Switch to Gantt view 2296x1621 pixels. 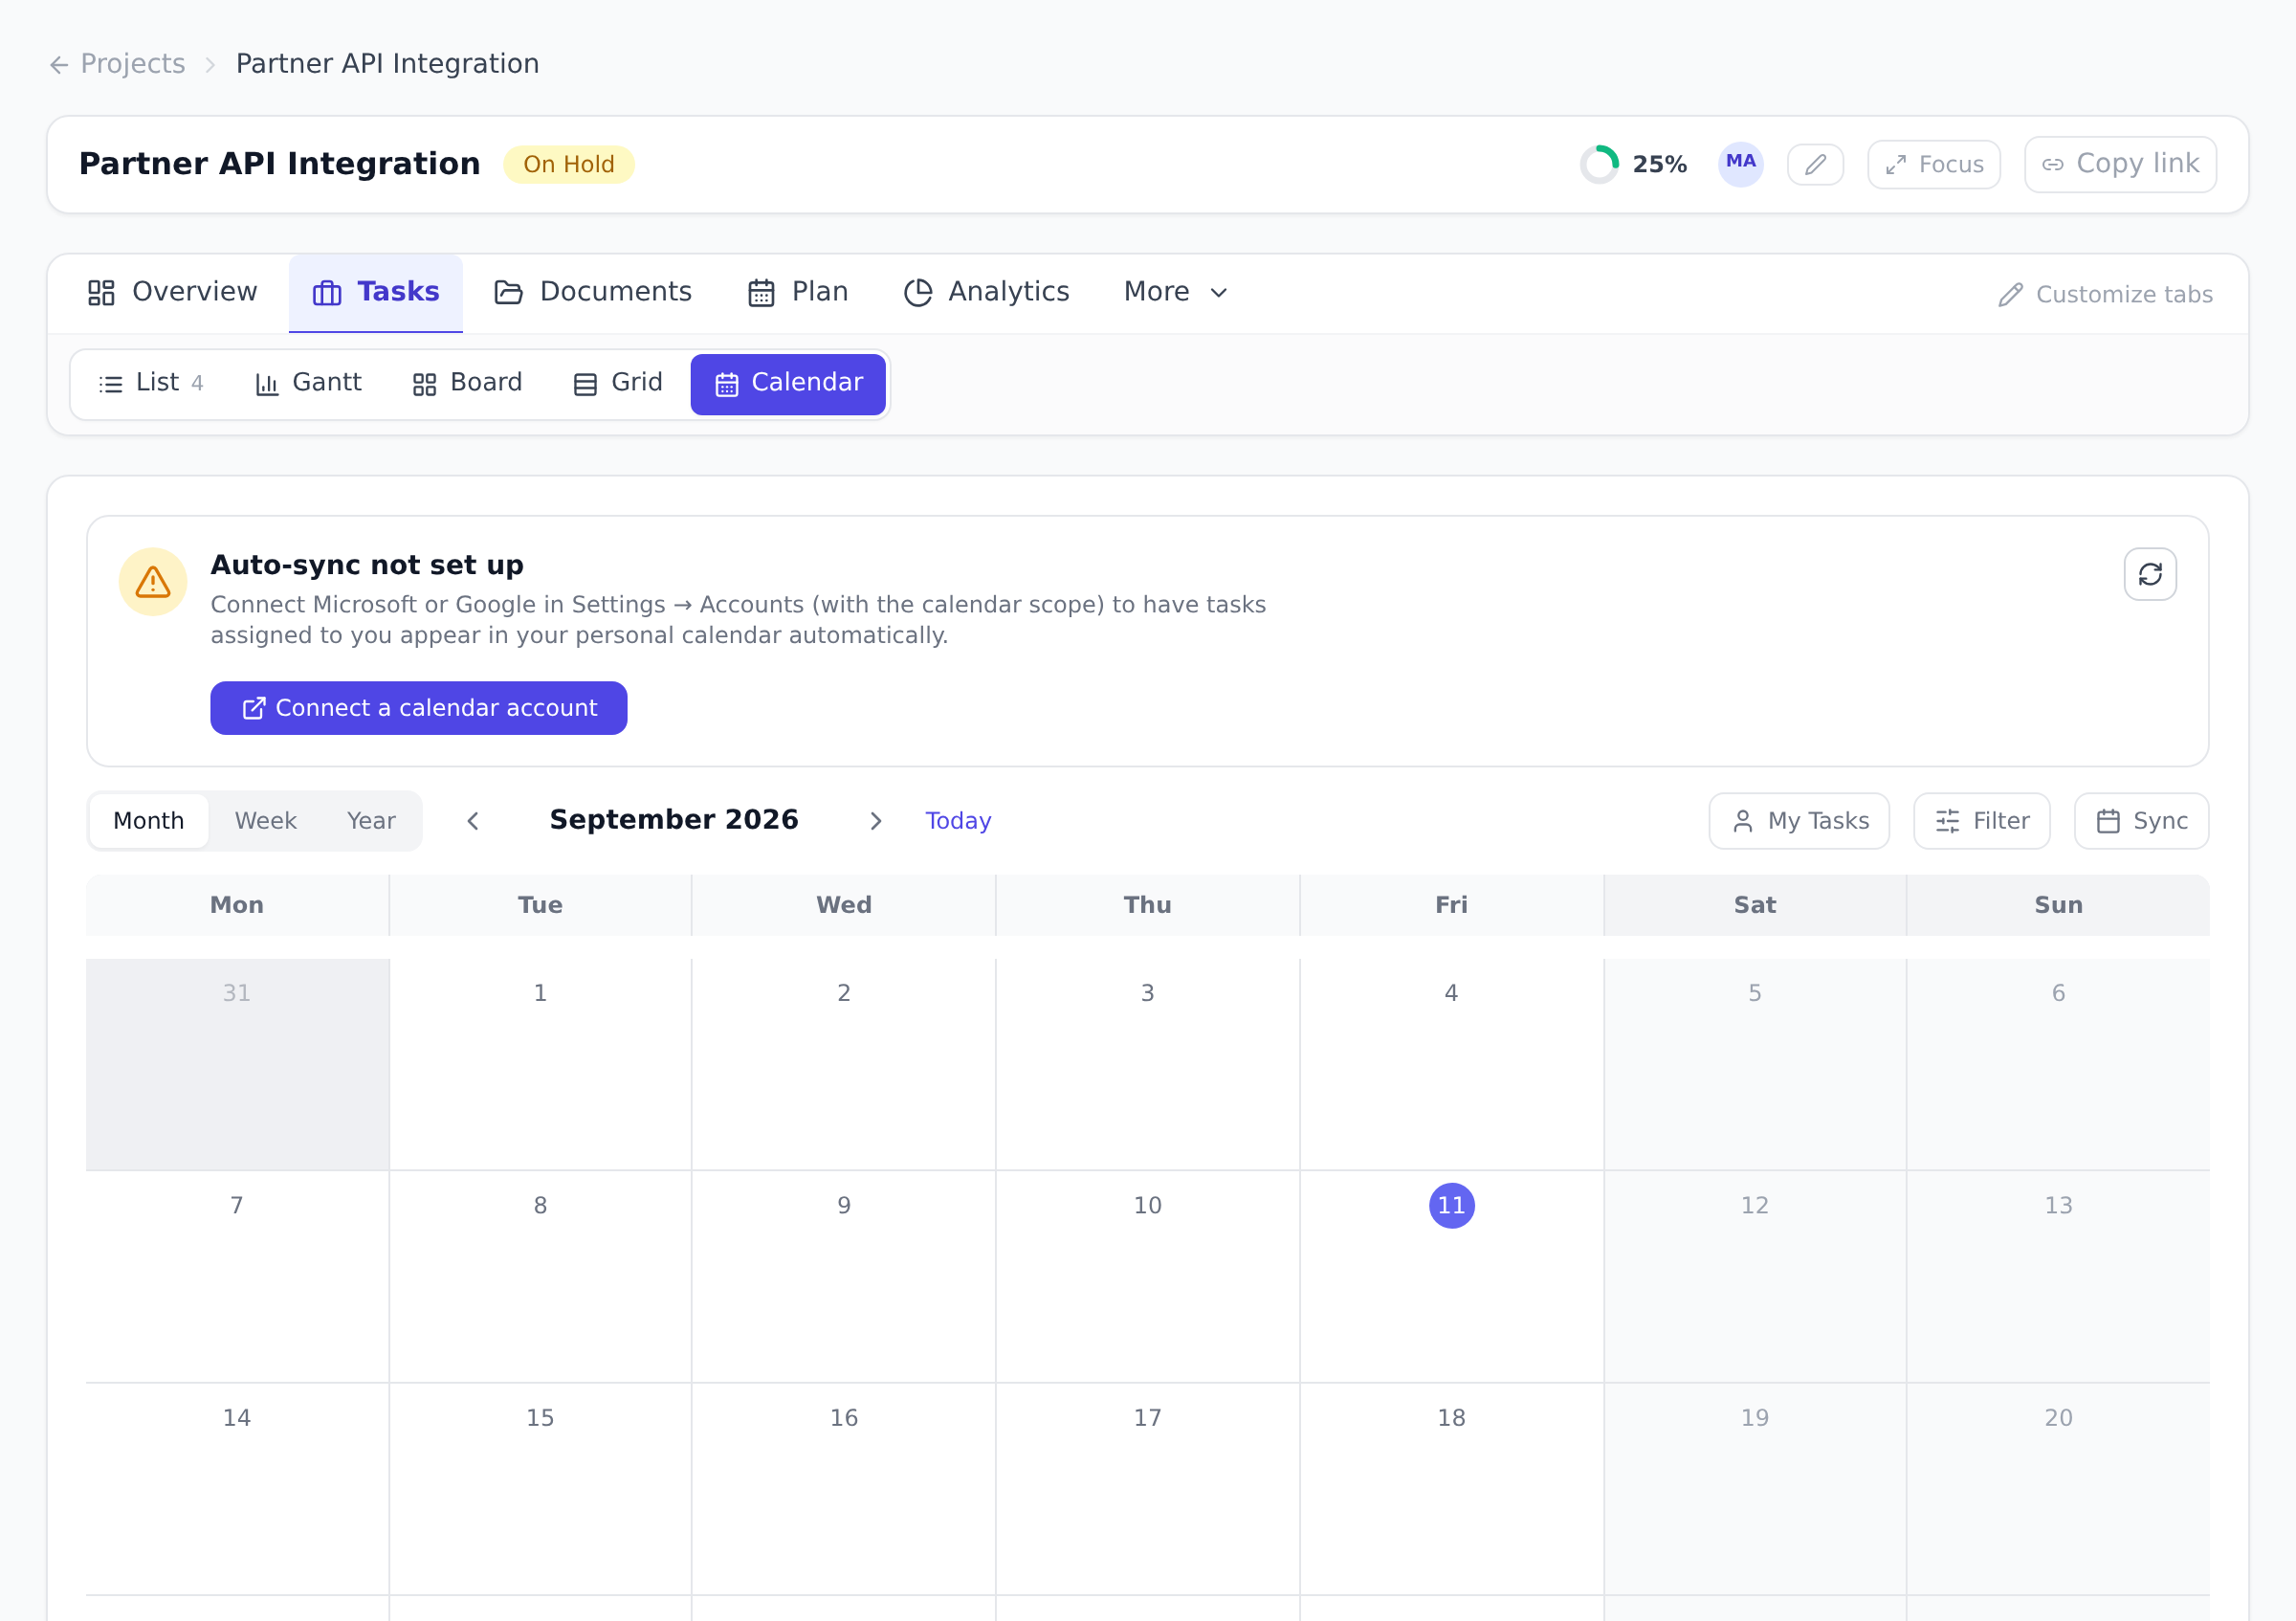tap(309, 383)
